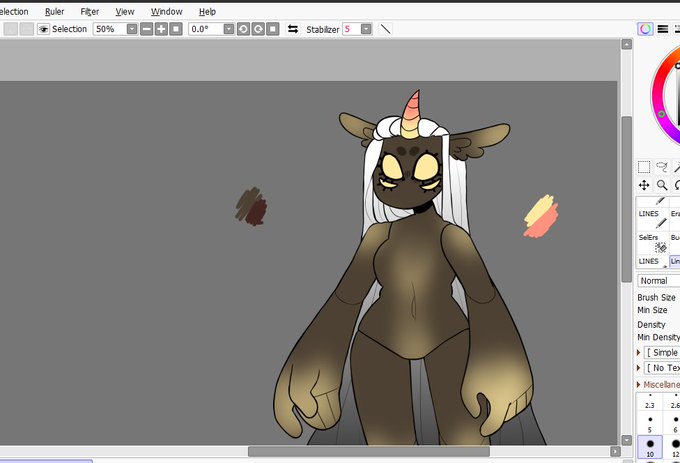Select the Move tool
The image size is (680, 463).
click(x=644, y=185)
